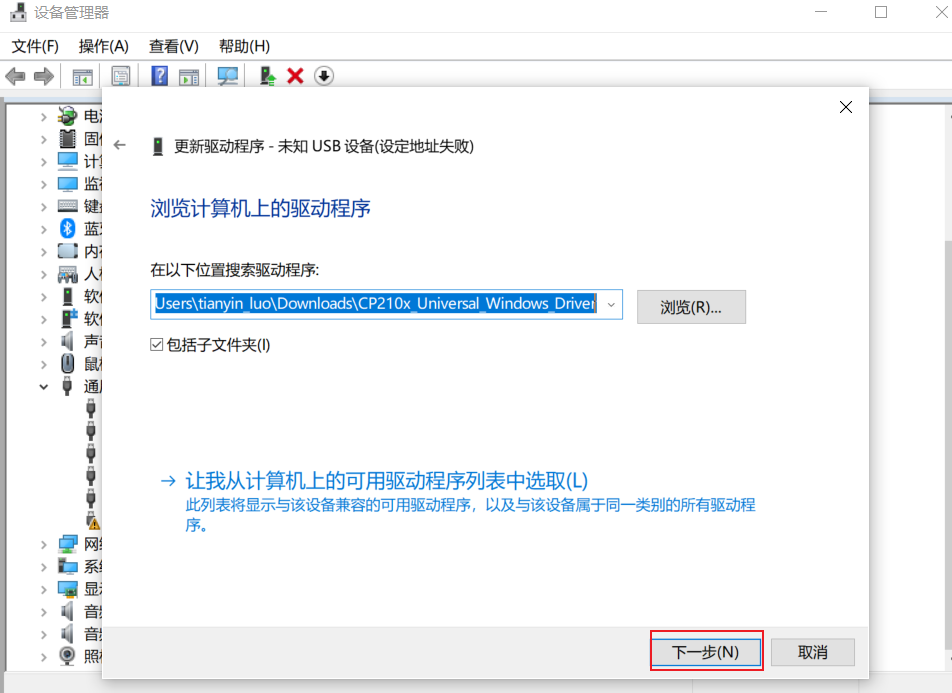The width and height of the screenshot is (952, 693).
Task: Click the red Uninstall device icon
Action: 293,76
